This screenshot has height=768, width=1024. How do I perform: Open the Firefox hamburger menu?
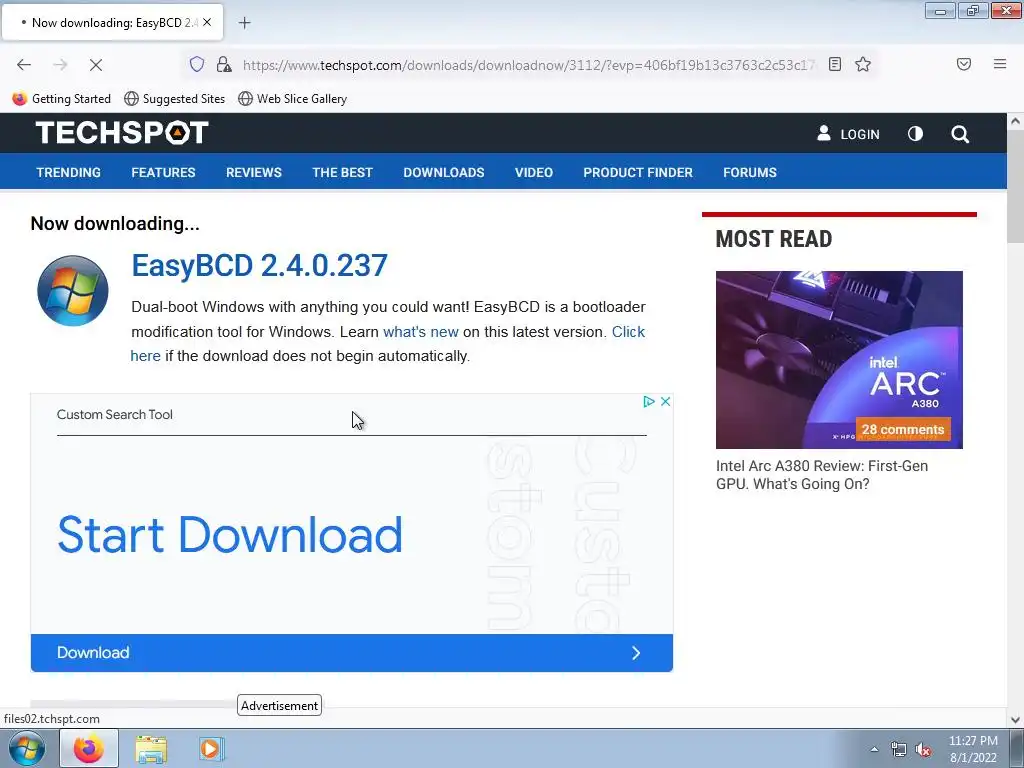tap(999, 64)
